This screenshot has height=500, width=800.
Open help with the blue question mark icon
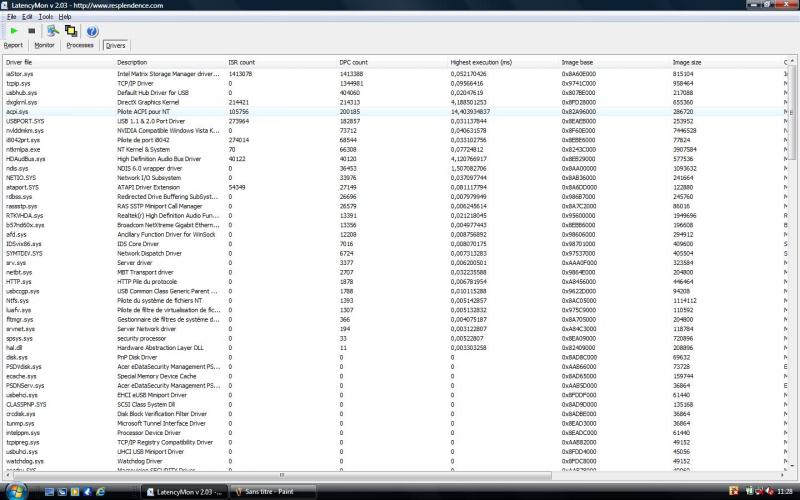(92, 31)
